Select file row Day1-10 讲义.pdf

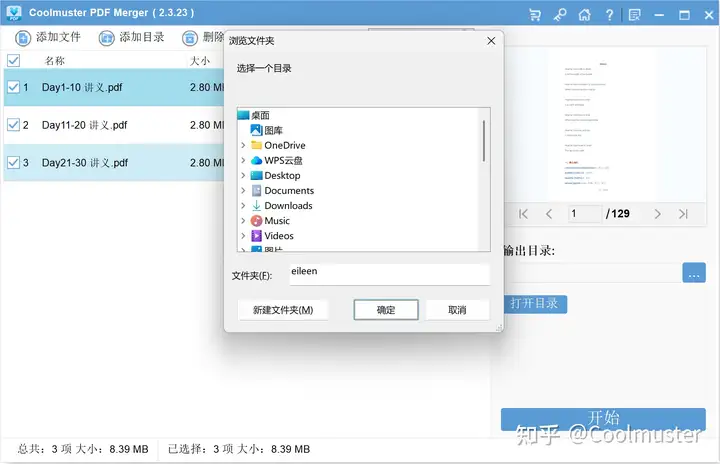(x=114, y=87)
